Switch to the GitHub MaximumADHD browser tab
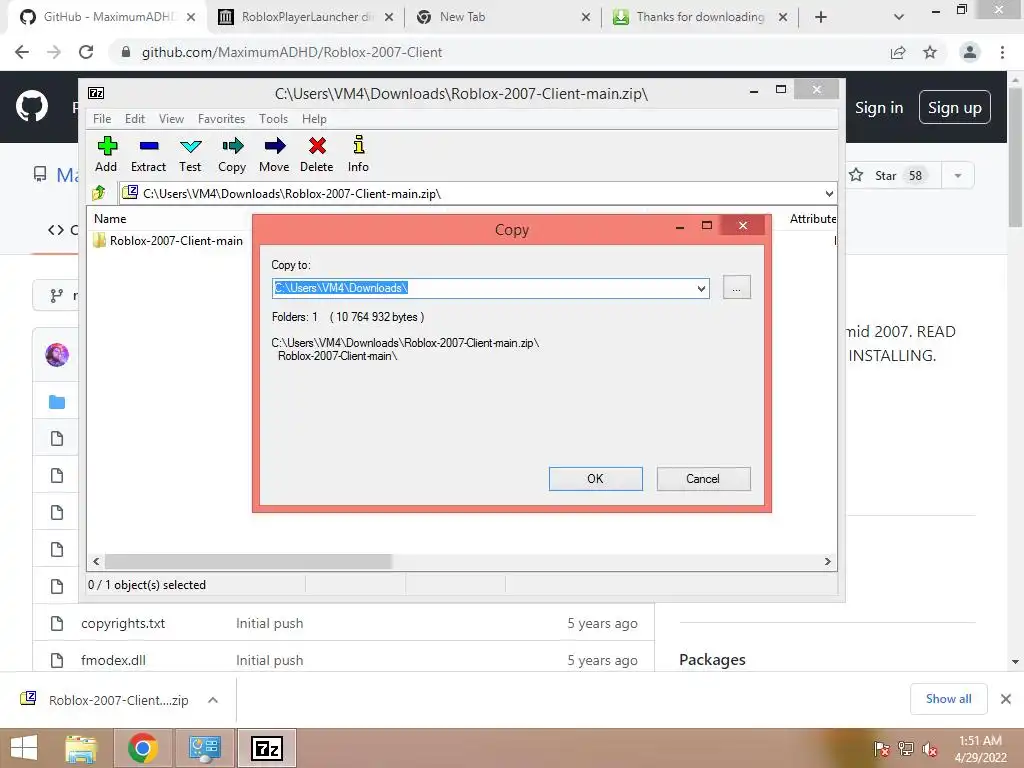The height and width of the screenshot is (768, 1024). tap(108, 17)
